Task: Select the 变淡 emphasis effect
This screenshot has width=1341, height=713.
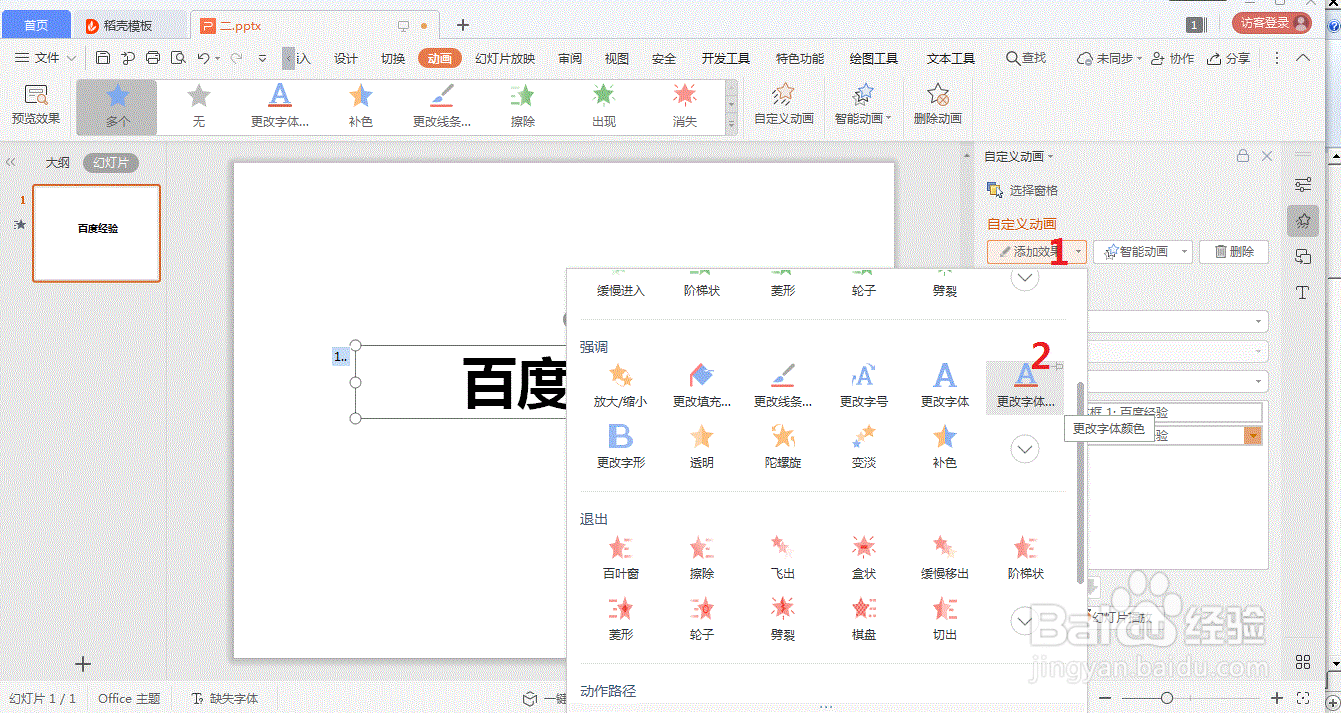Action: click(864, 447)
